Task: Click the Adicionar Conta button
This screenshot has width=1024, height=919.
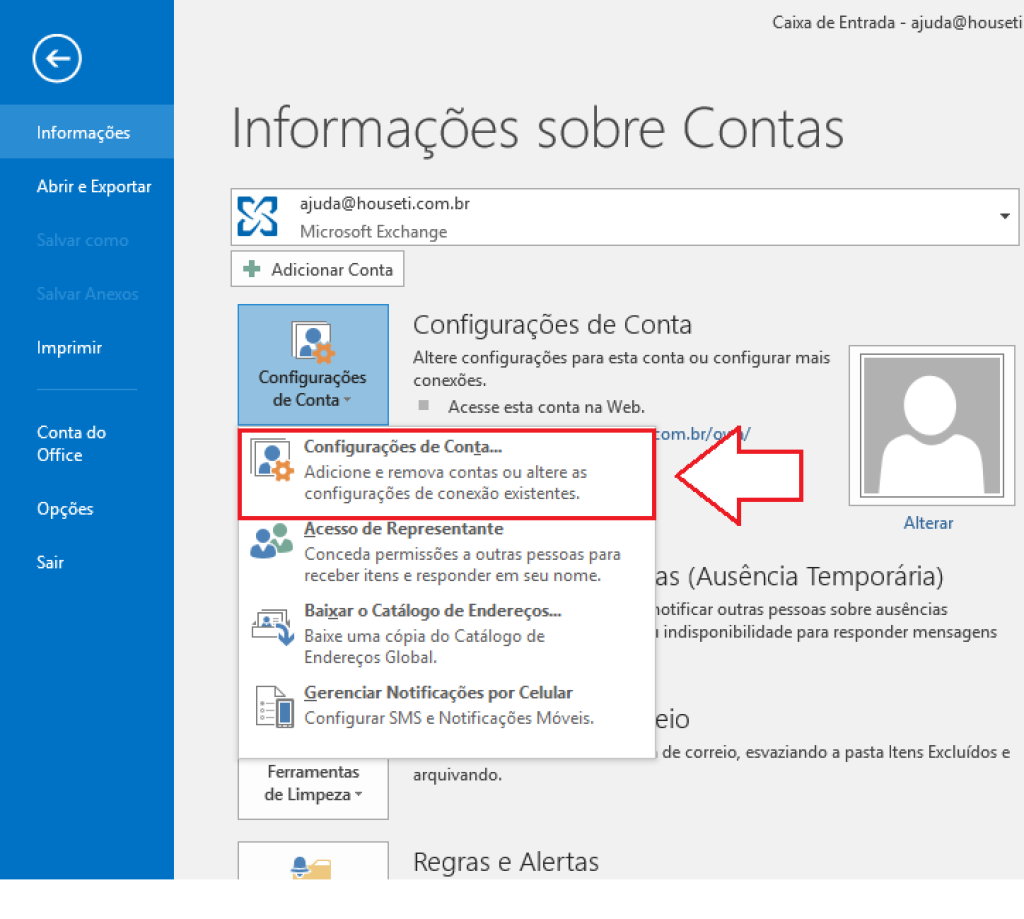Action: tap(317, 269)
